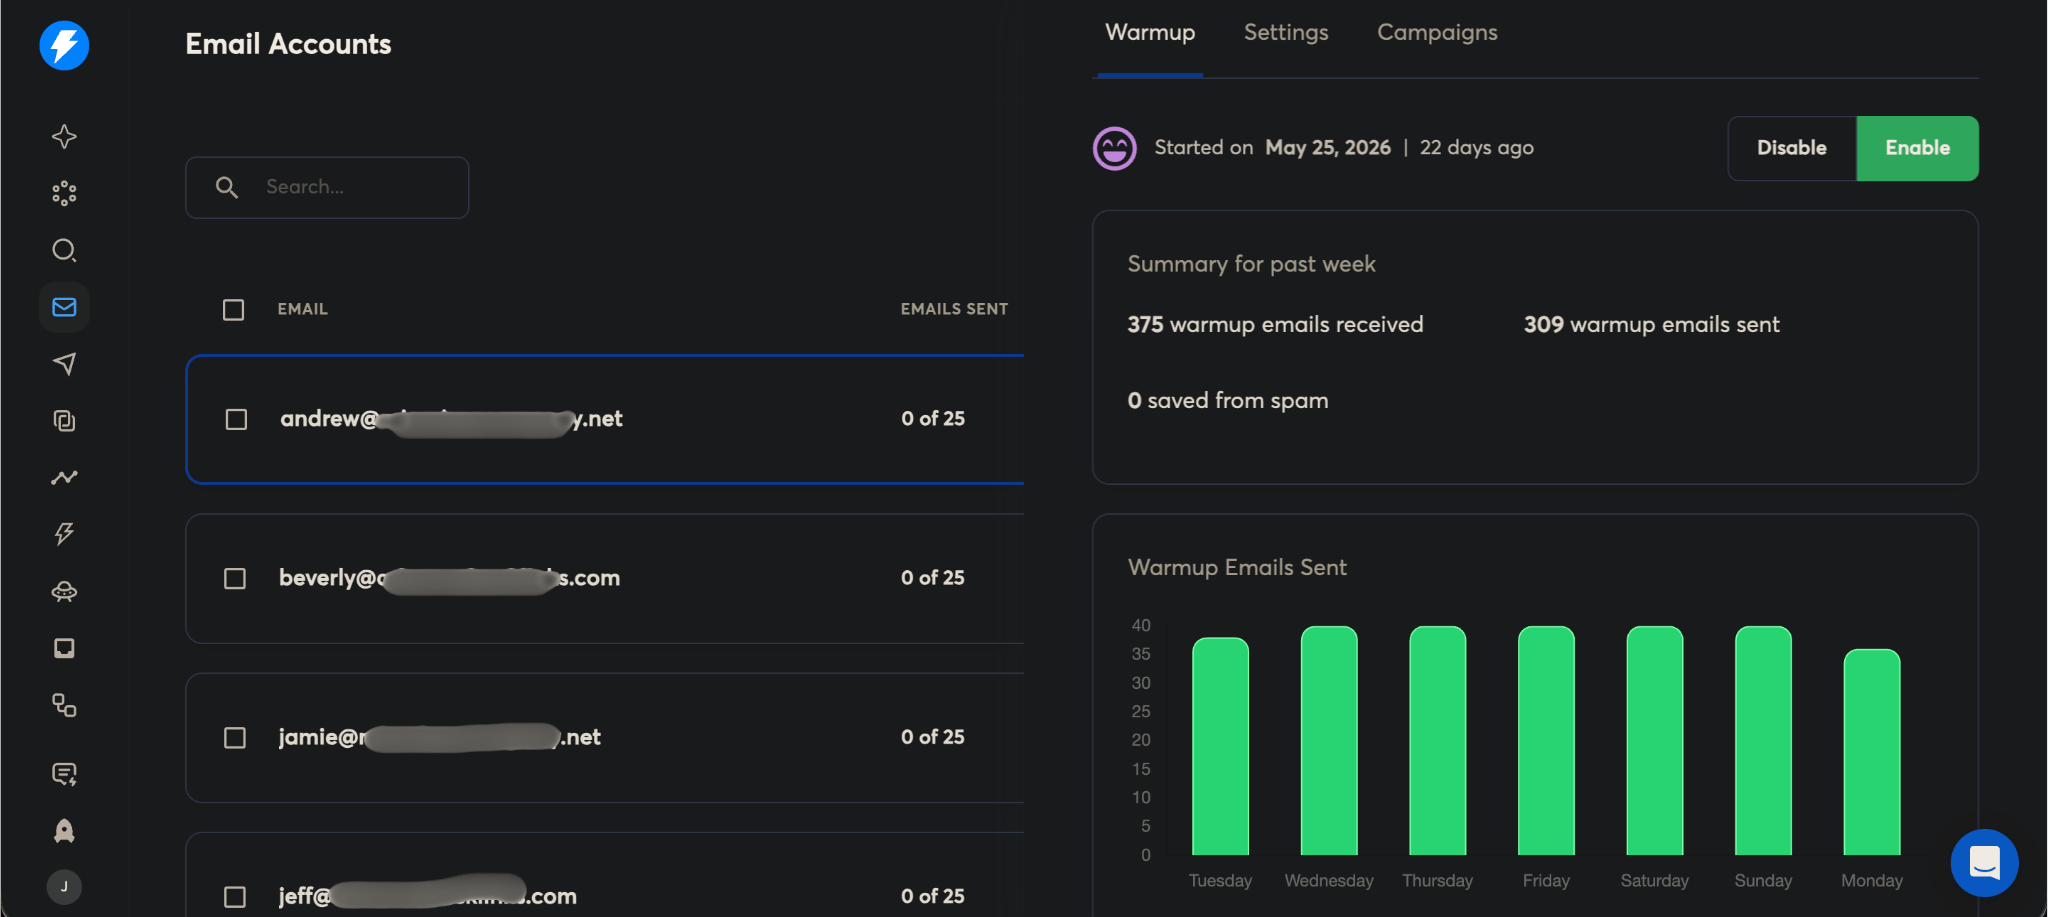Open the magnifier search icon in sidebar
The image size is (2048, 917).
click(64, 250)
